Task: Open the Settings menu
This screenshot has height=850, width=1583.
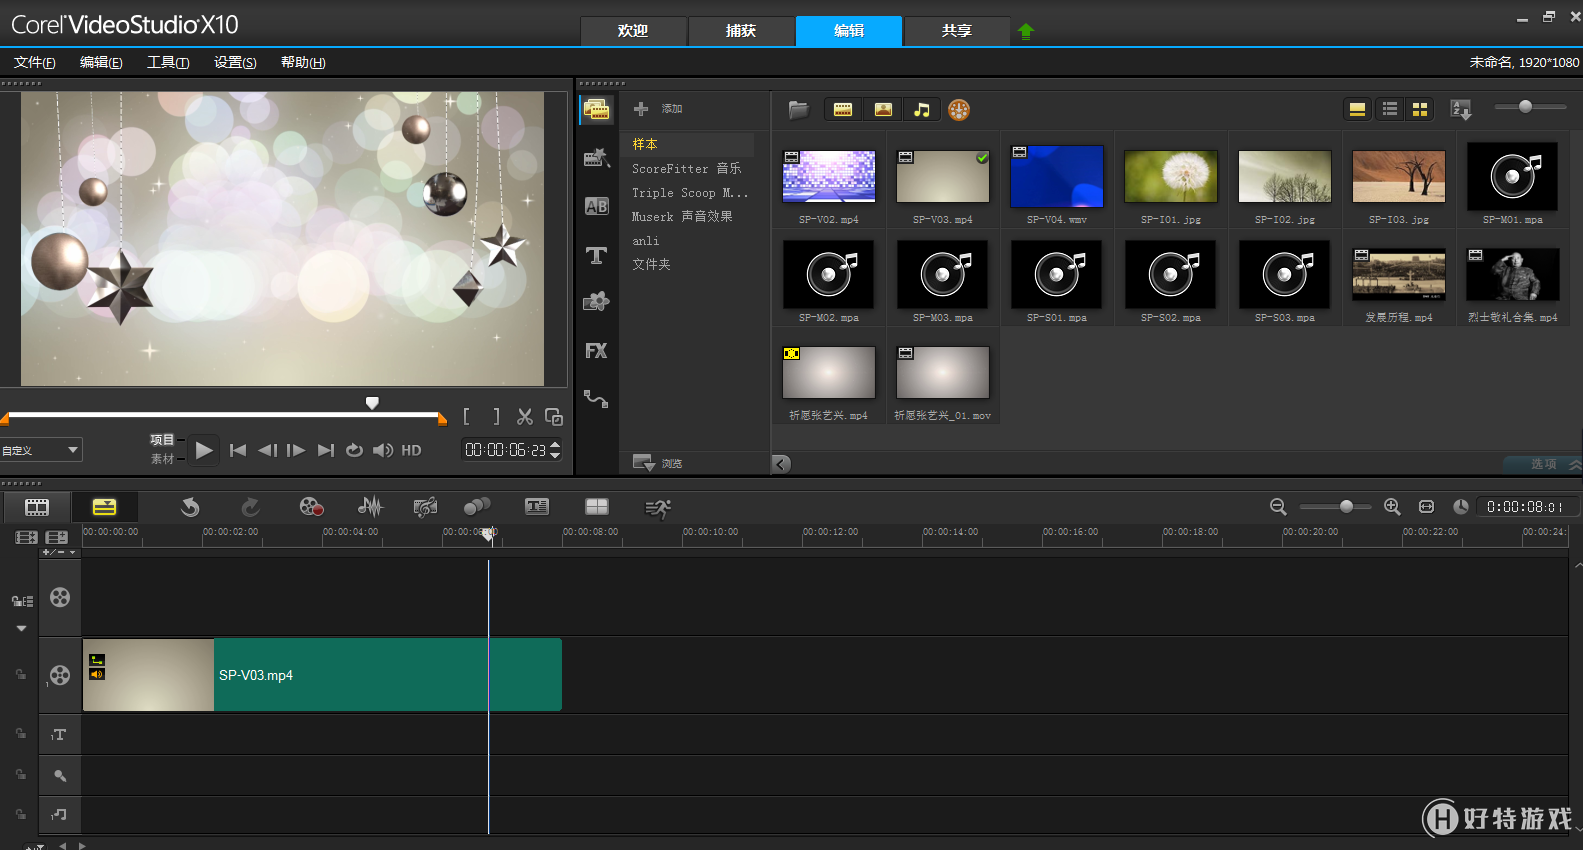Action: tap(235, 62)
